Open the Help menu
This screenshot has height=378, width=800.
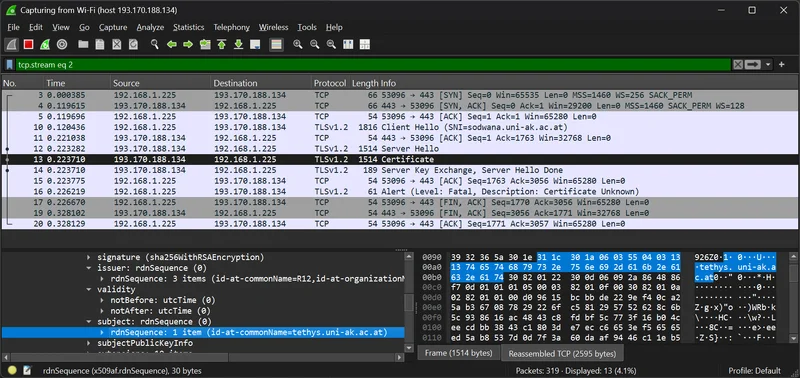click(x=334, y=28)
